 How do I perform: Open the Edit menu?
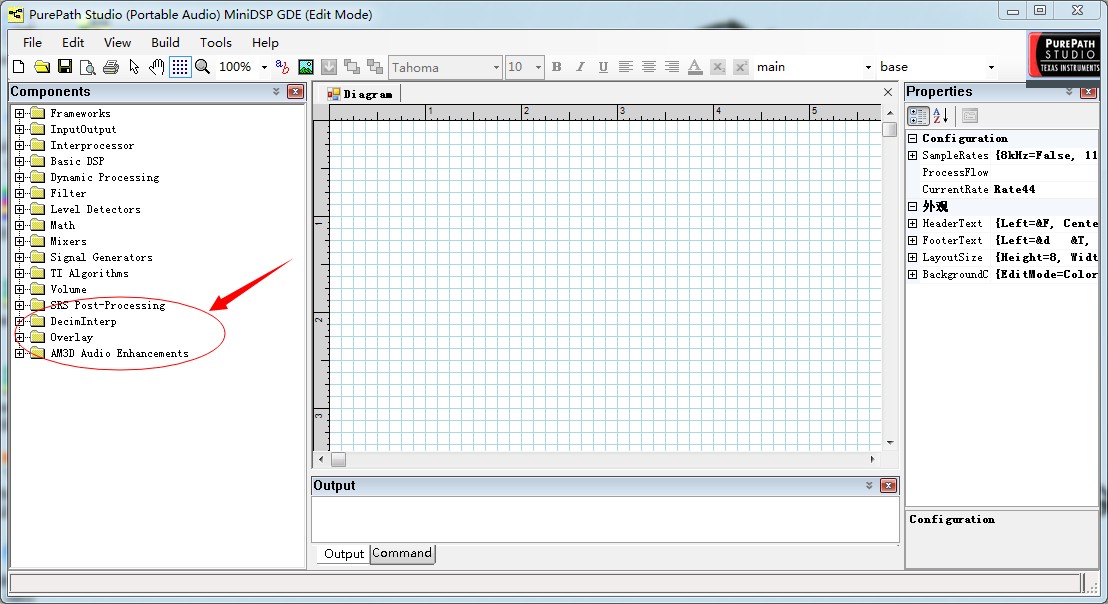[x=73, y=42]
